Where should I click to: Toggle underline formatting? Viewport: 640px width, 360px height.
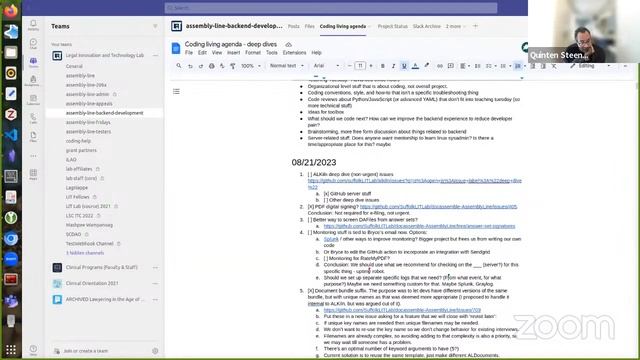(404, 66)
